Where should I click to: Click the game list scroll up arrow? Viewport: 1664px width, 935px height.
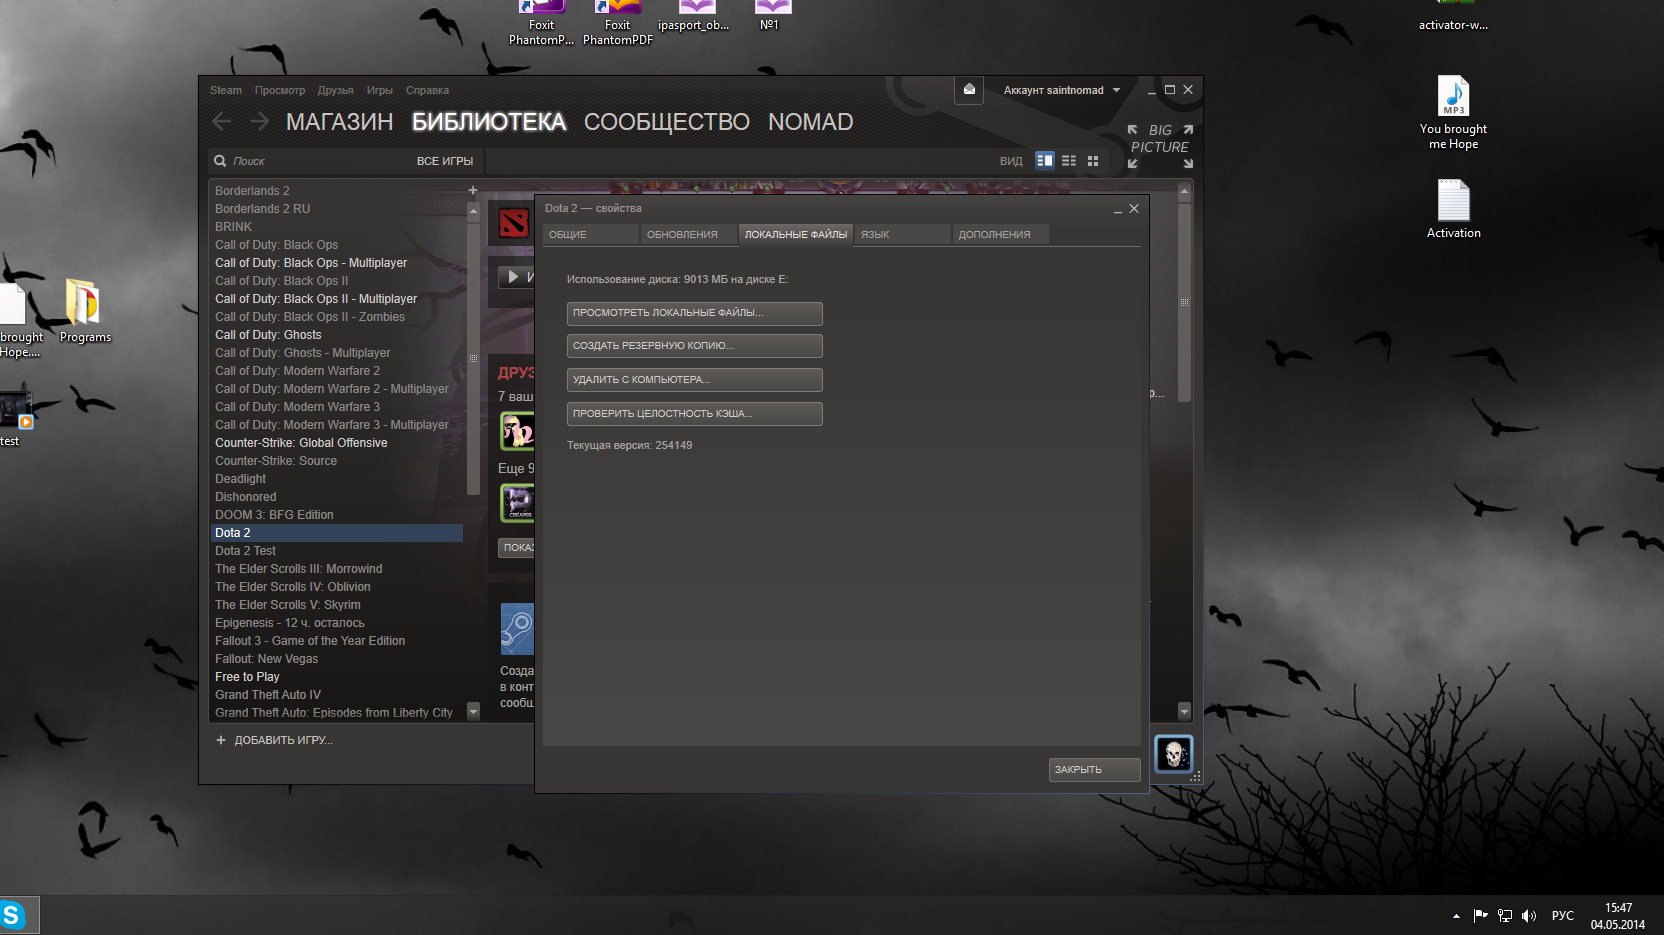pos(473,210)
